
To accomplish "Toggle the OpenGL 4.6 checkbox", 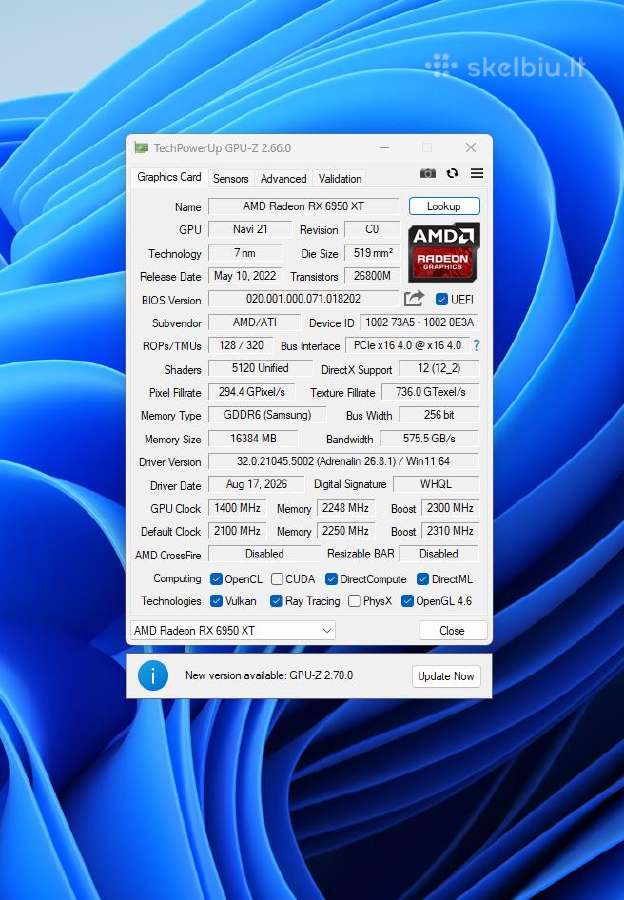I will 407,601.
